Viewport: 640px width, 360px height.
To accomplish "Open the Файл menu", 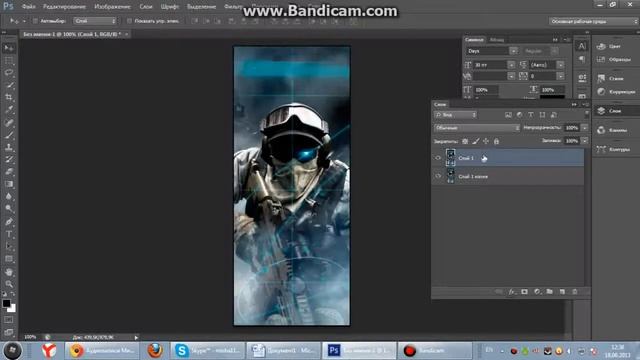I will [x=29, y=7].
